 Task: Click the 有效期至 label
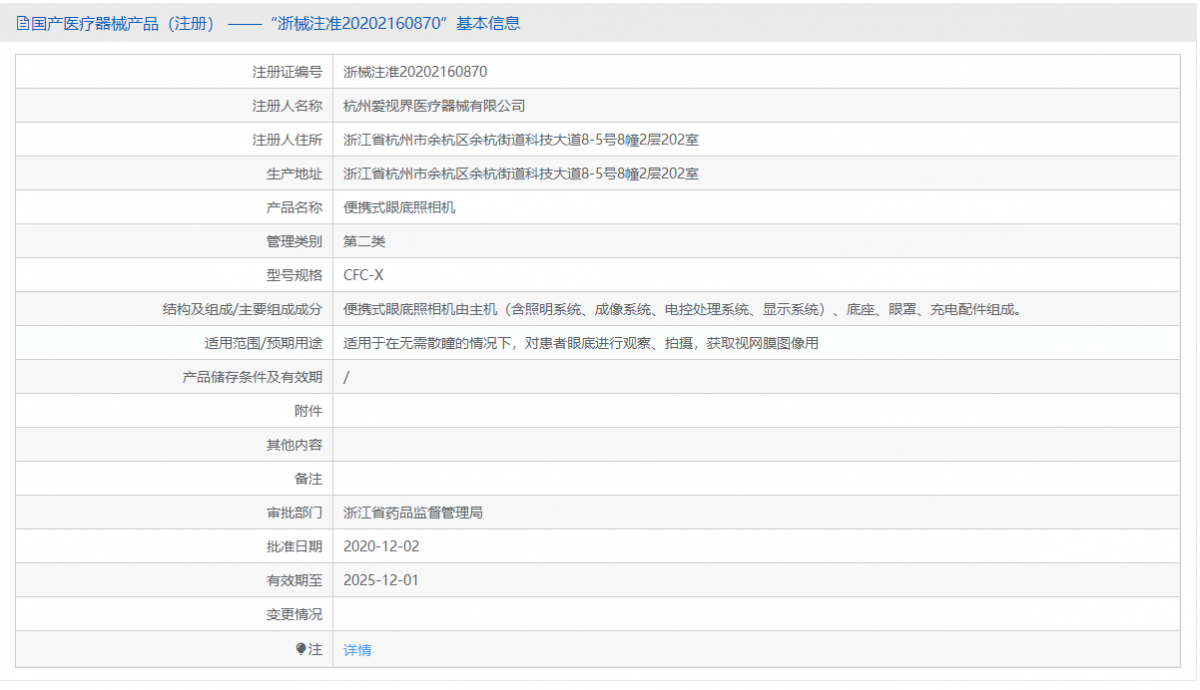(294, 582)
